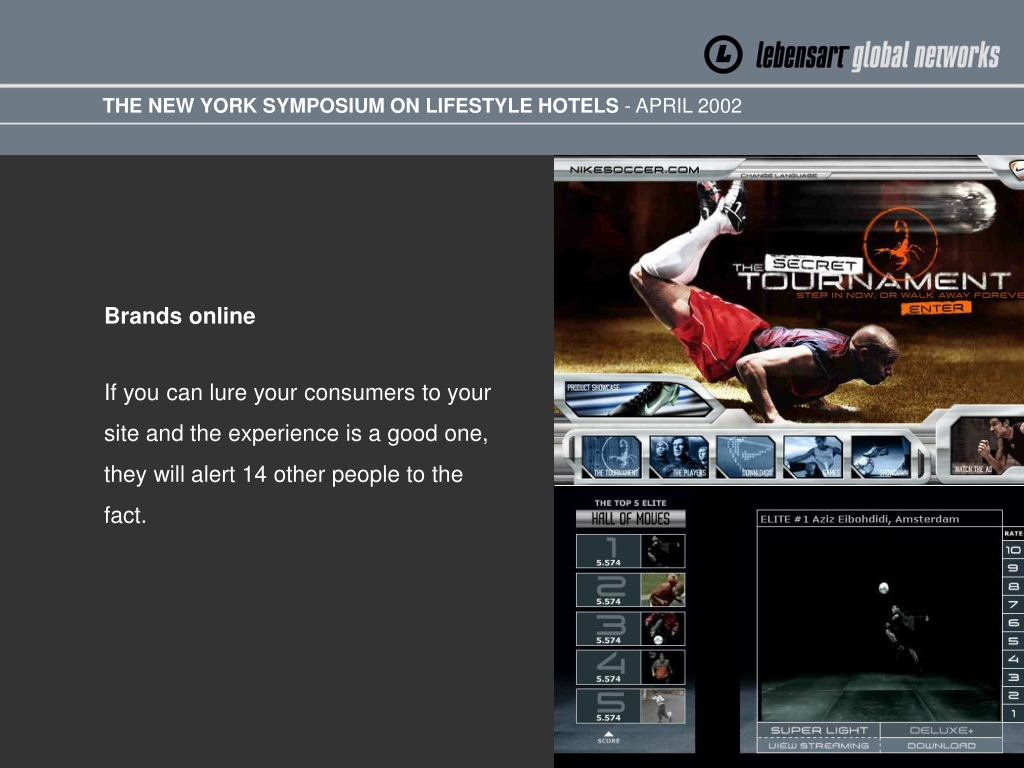
Task: Open The Tournament navigation tile
Action: [x=611, y=456]
